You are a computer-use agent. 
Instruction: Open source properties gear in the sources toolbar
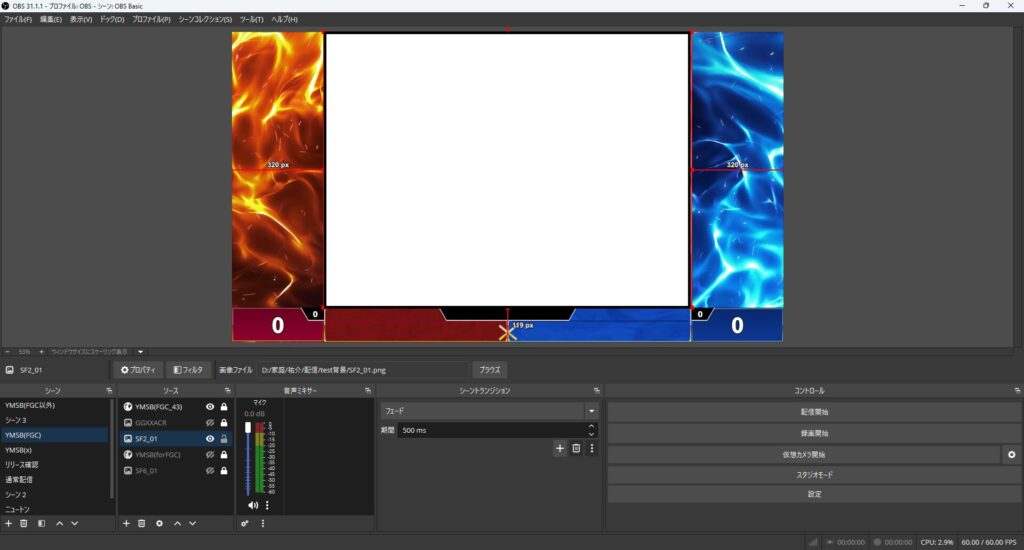coord(159,523)
